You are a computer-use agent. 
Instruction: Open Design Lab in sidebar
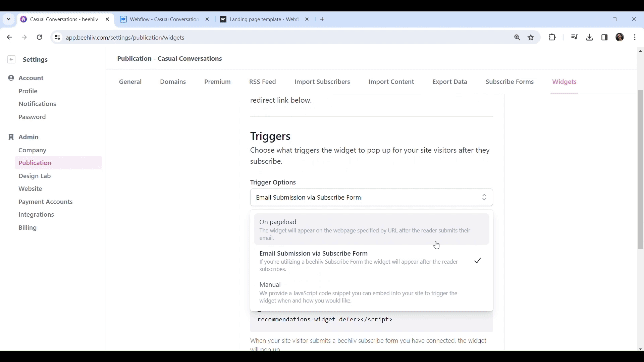(x=34, y=176)
